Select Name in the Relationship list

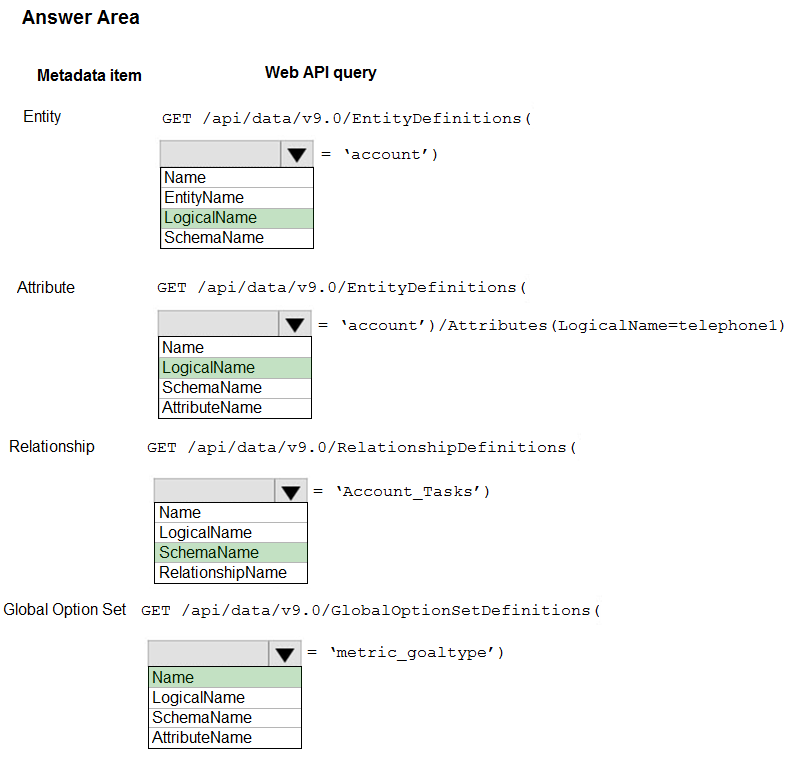coord(231,513)
